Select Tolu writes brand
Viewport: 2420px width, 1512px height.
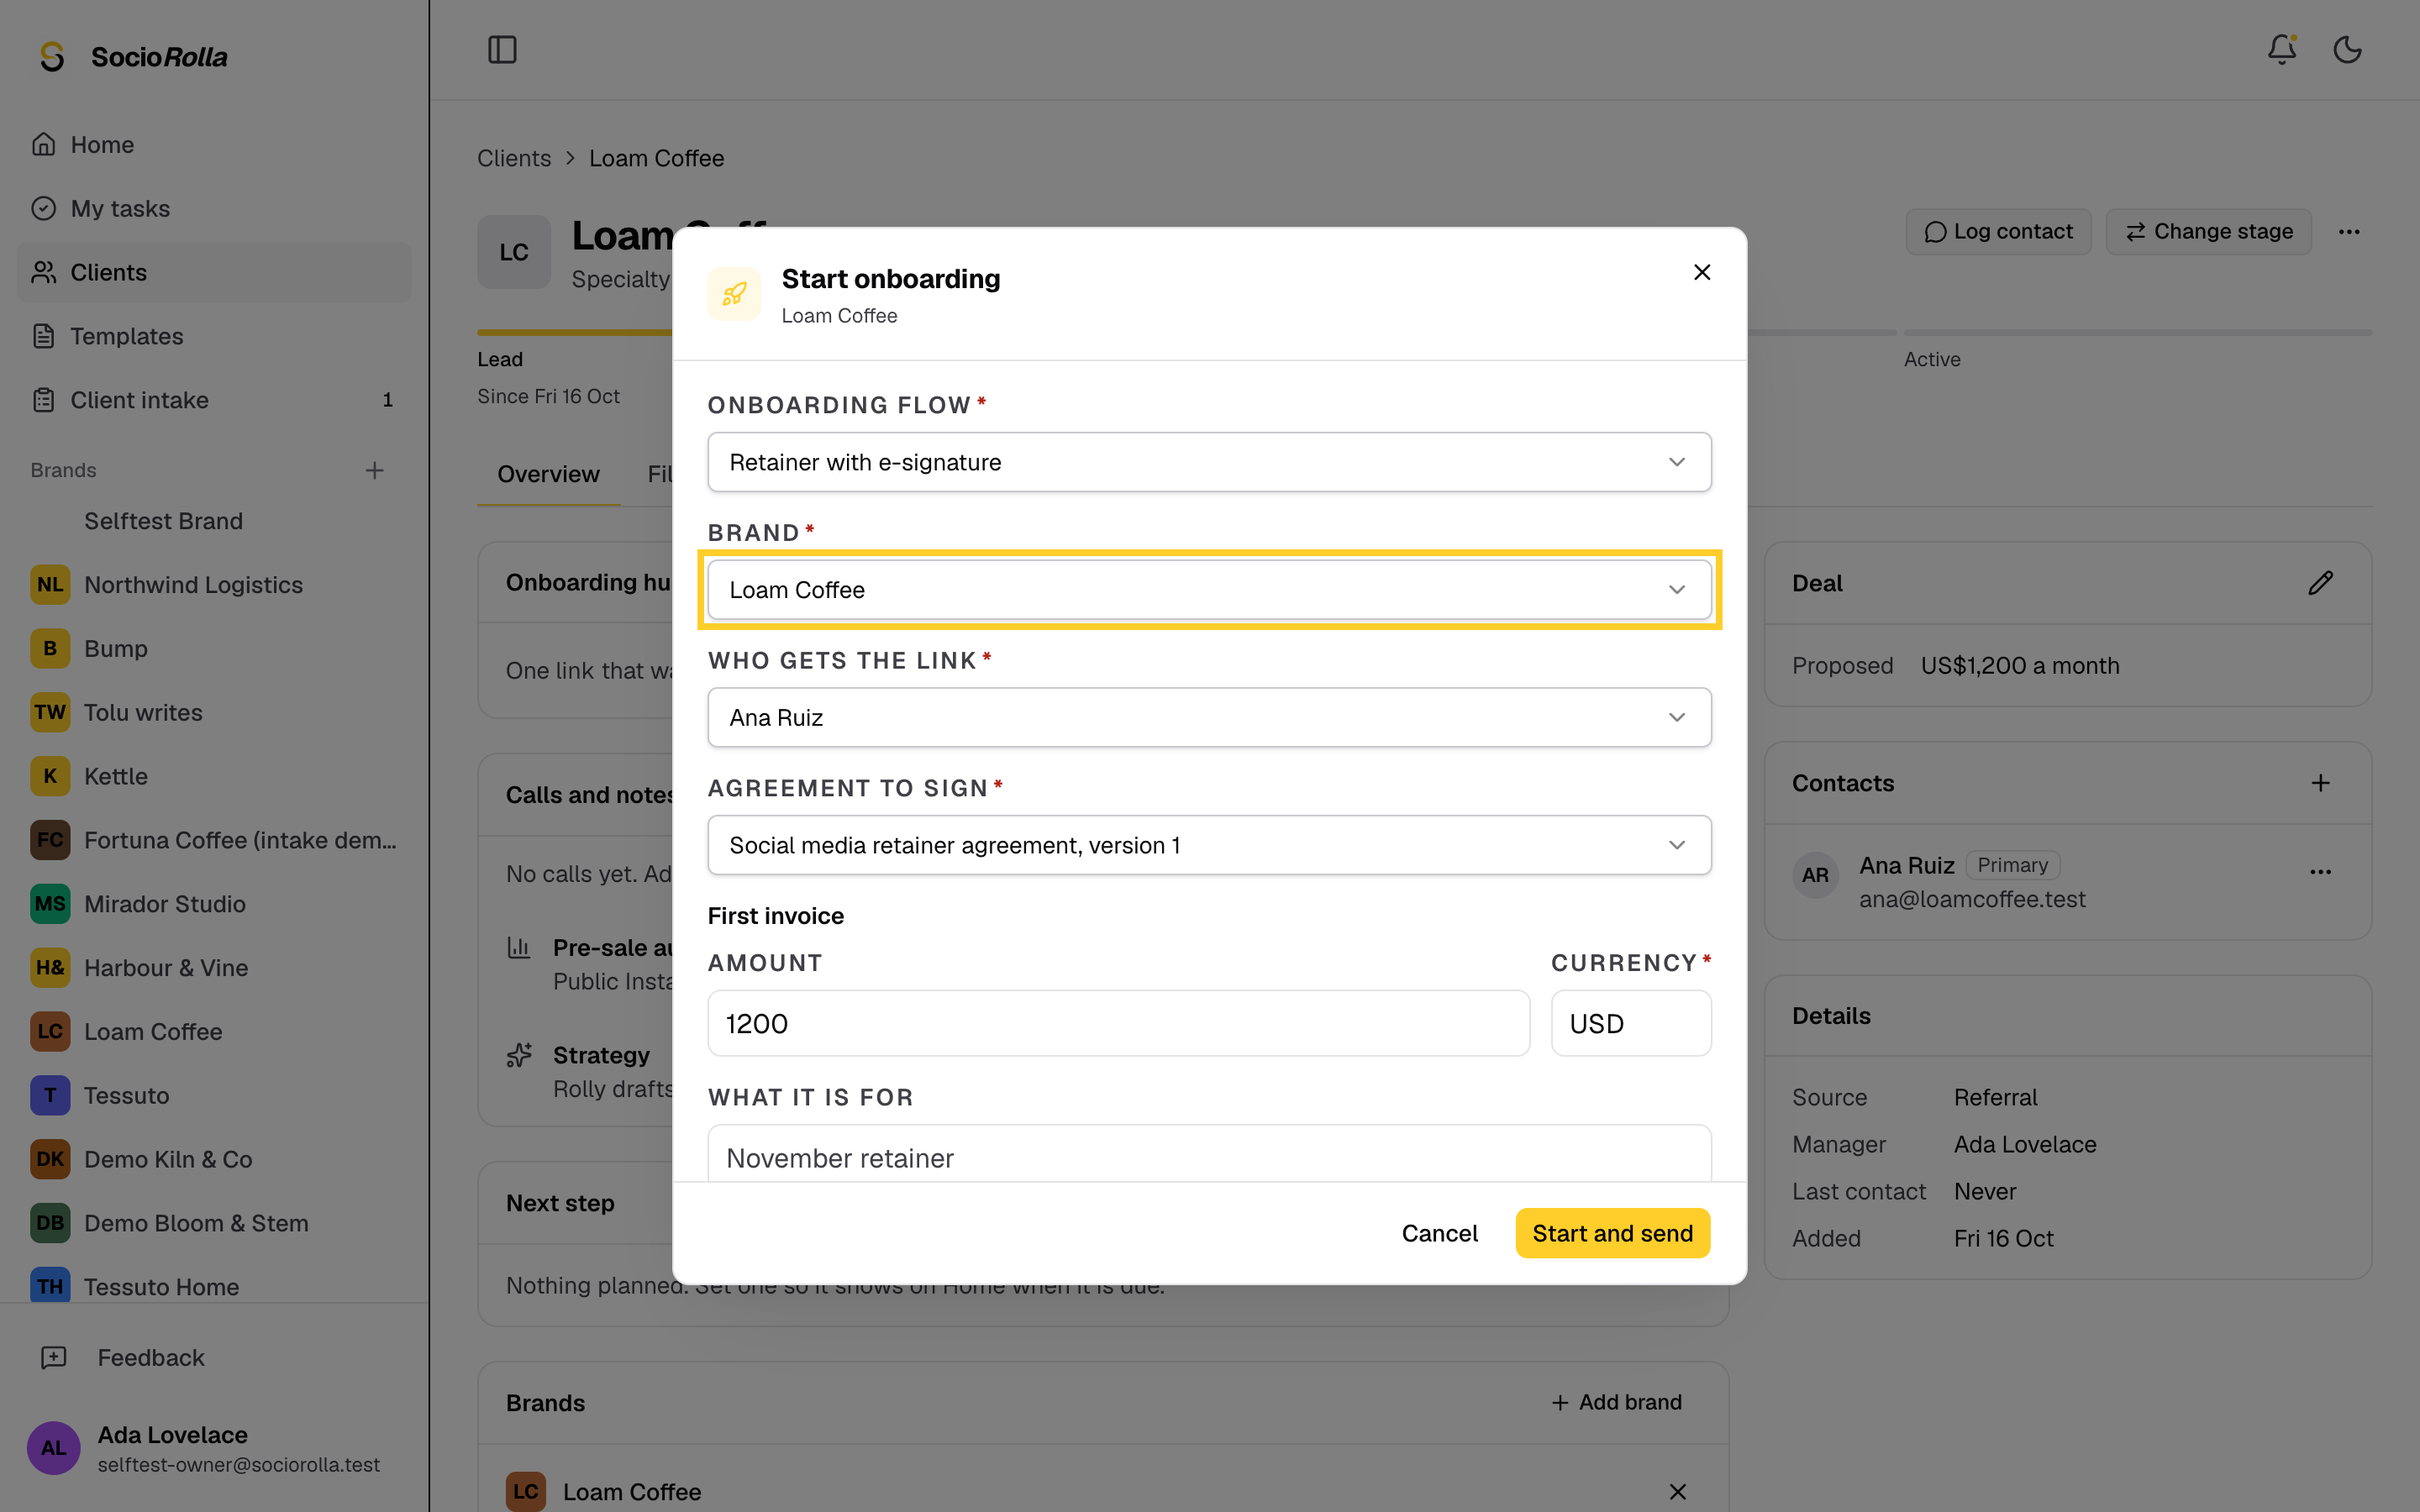point(215,712)
